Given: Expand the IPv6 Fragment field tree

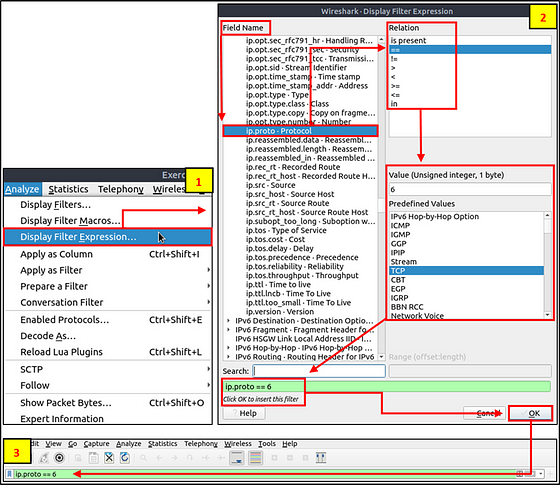Looking at the screenshot, I should tap(229, 330).
